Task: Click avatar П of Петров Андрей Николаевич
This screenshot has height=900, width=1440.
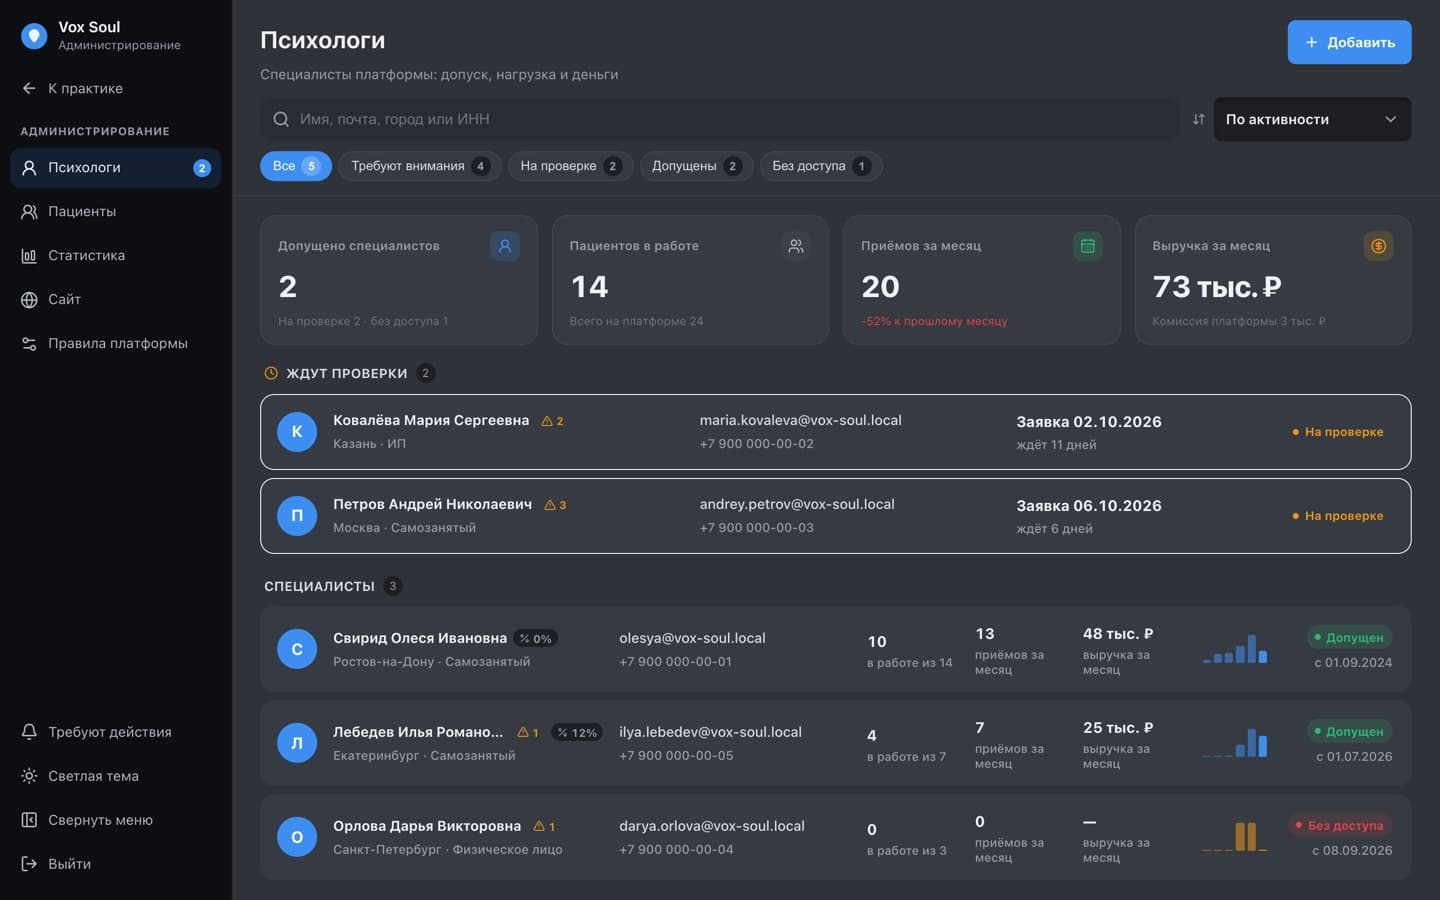Action: (297, 516)
